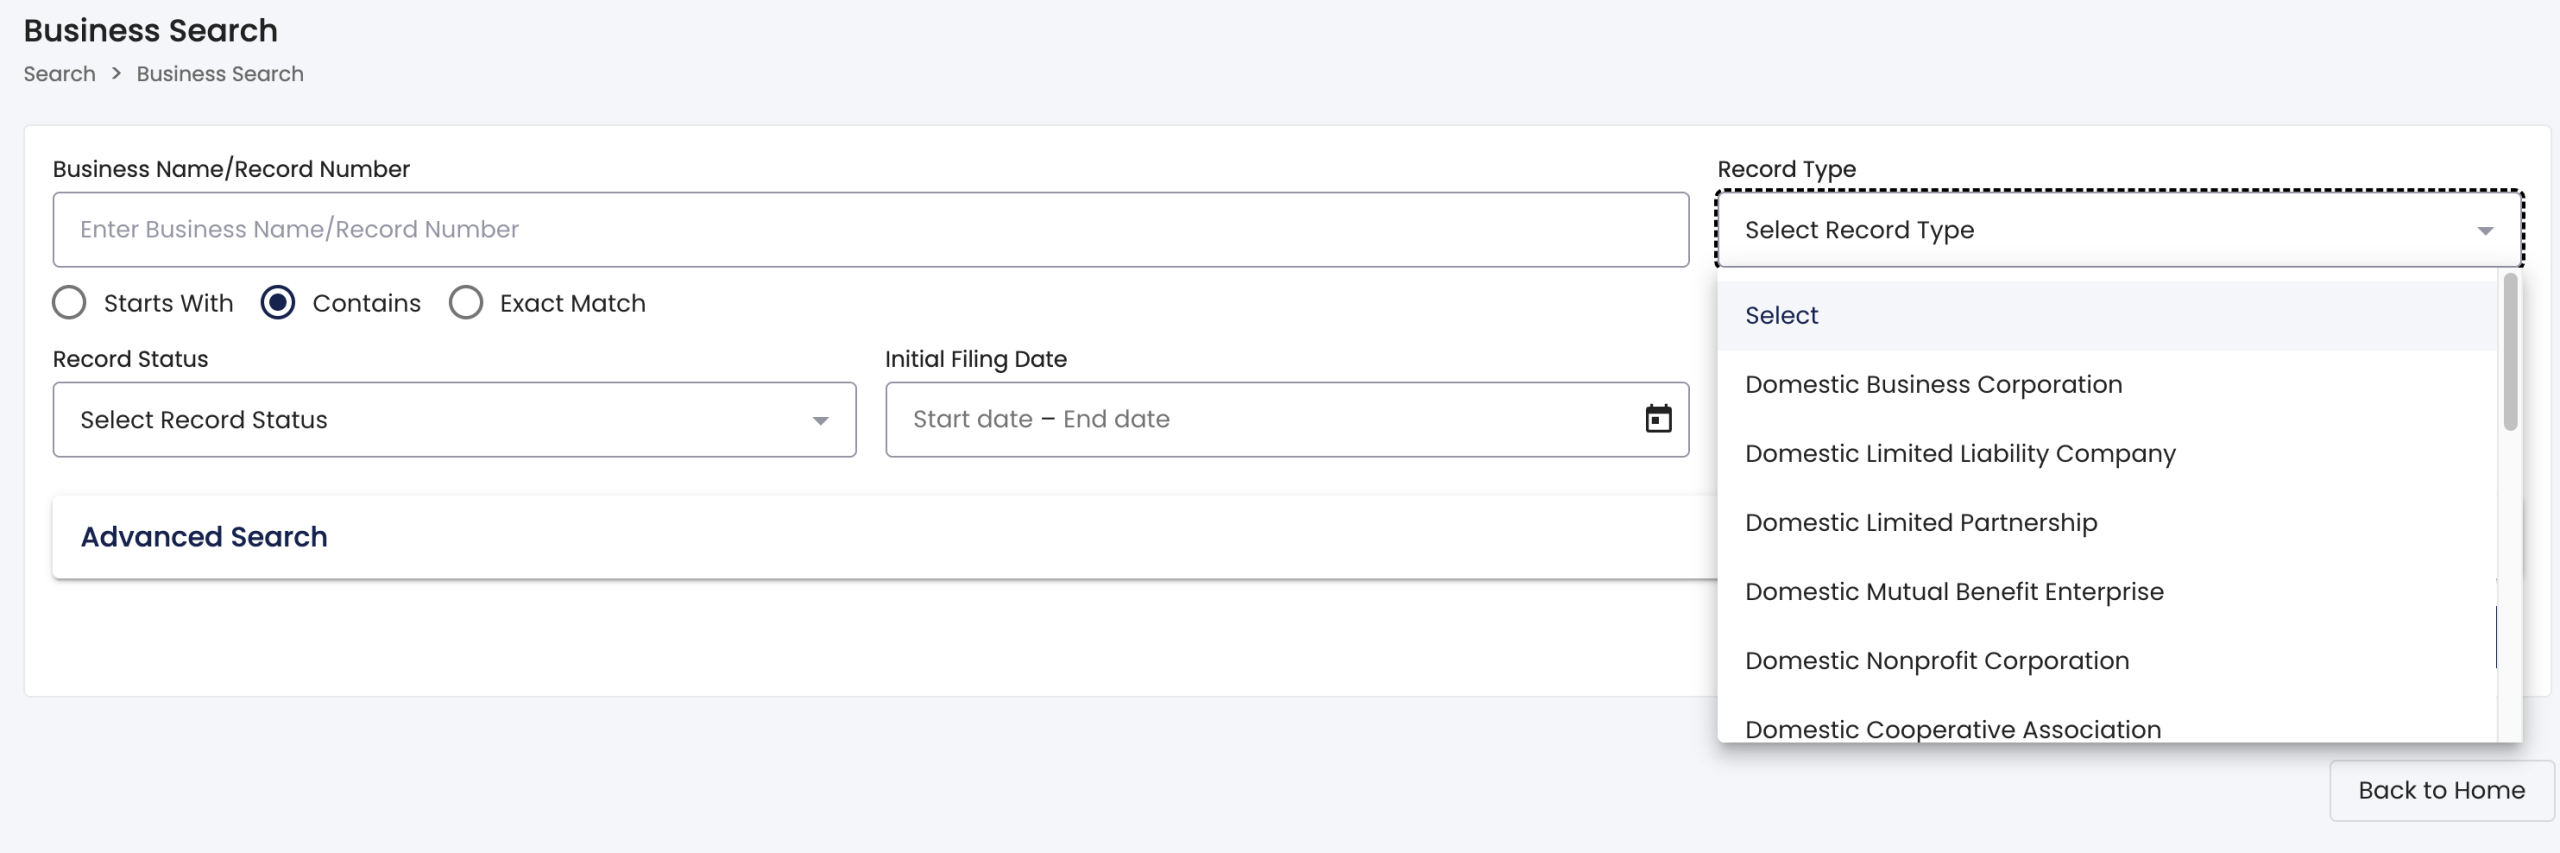Click the breadcrumb chevron separator after Search

116,74
